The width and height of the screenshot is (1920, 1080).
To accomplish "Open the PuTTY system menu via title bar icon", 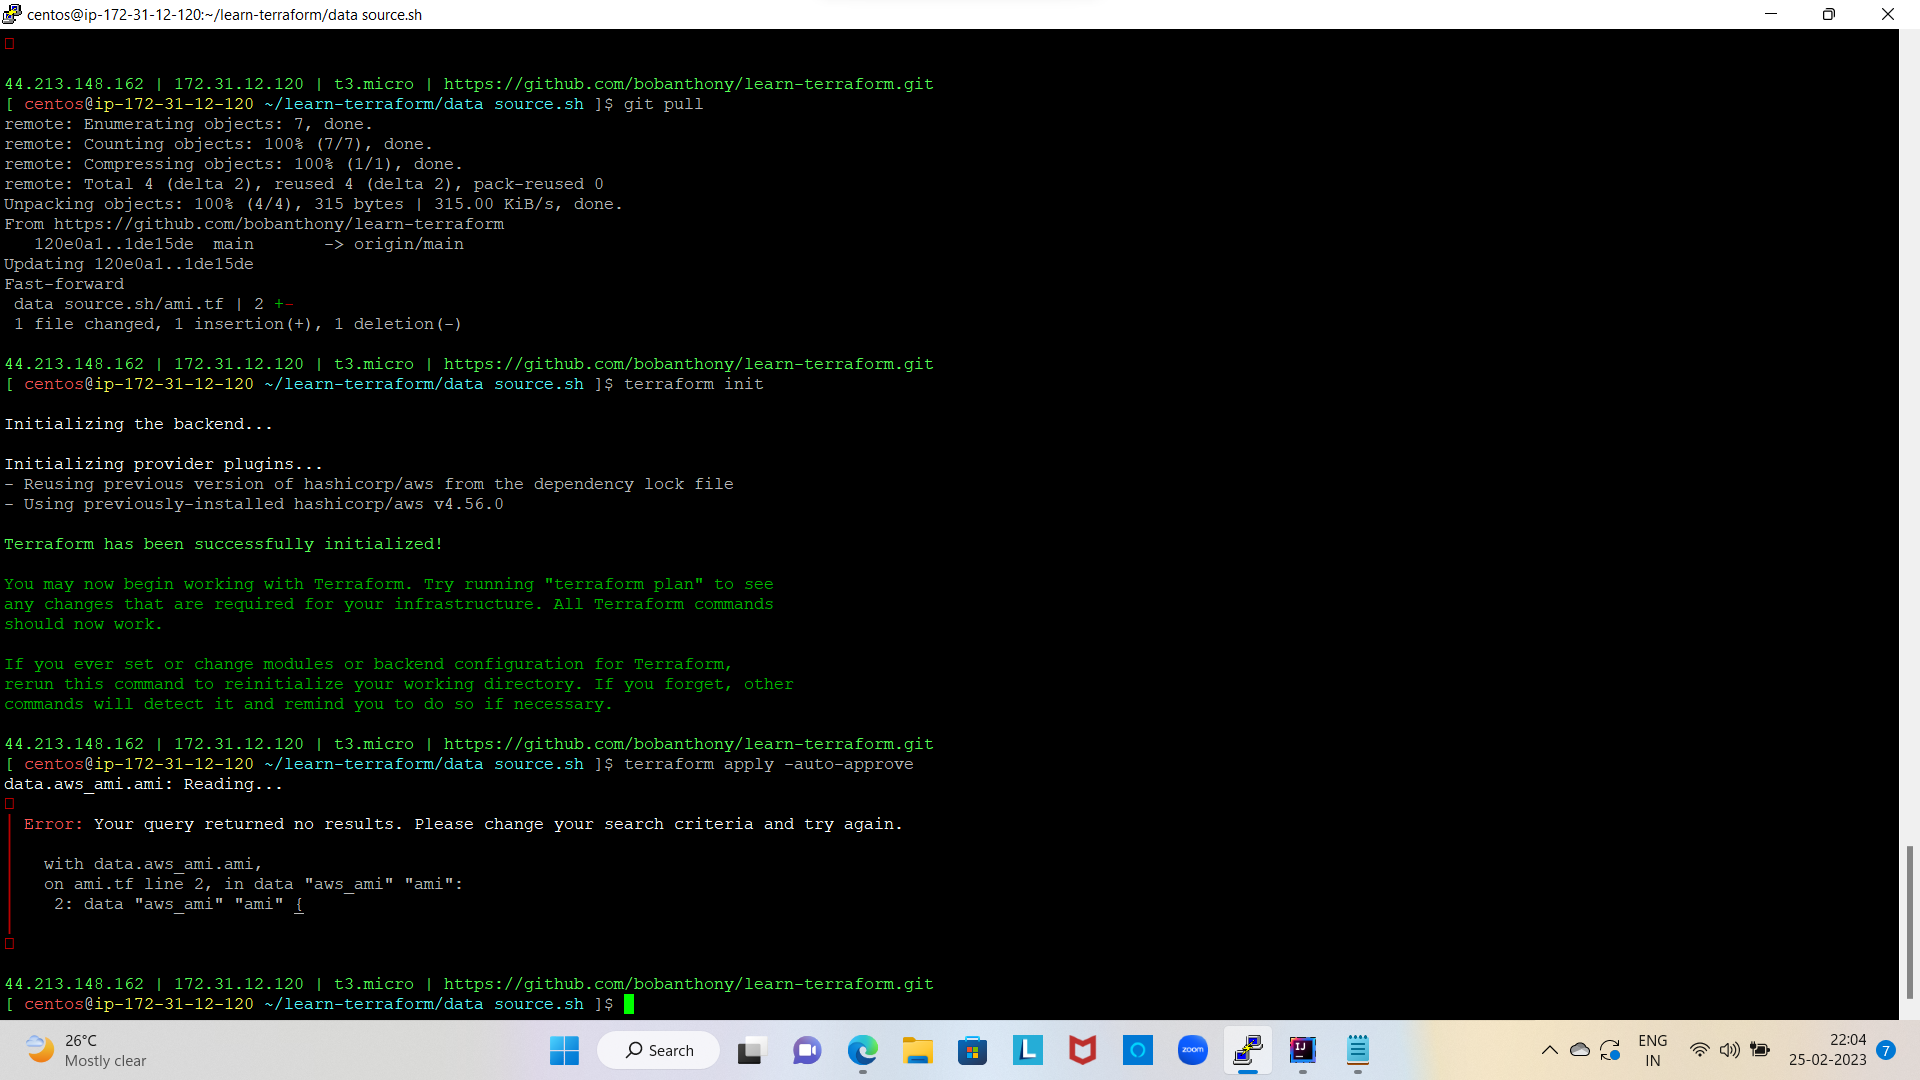I will tap(11, 14).
